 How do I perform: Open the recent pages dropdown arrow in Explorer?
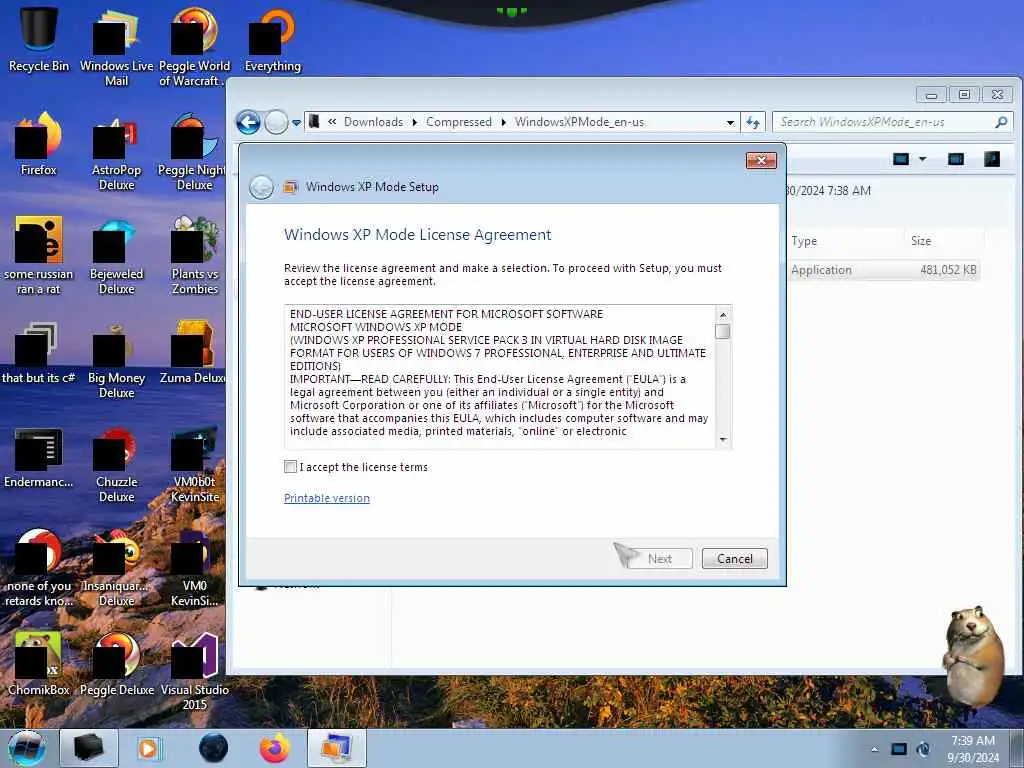click(296, 123)
